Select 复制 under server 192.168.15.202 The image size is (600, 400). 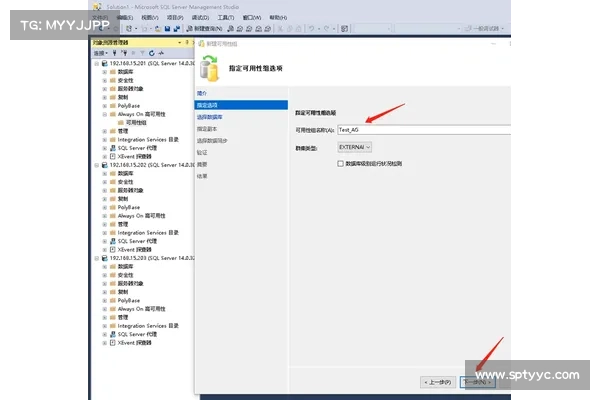click(x=123, y=199)
